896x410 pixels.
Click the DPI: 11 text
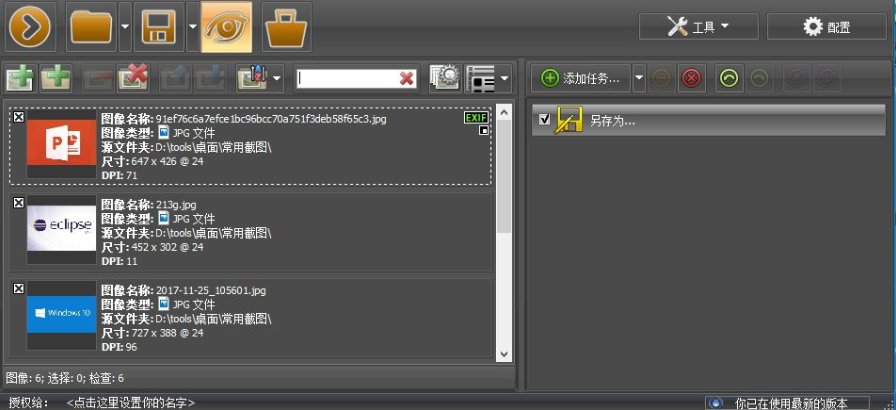119,261
